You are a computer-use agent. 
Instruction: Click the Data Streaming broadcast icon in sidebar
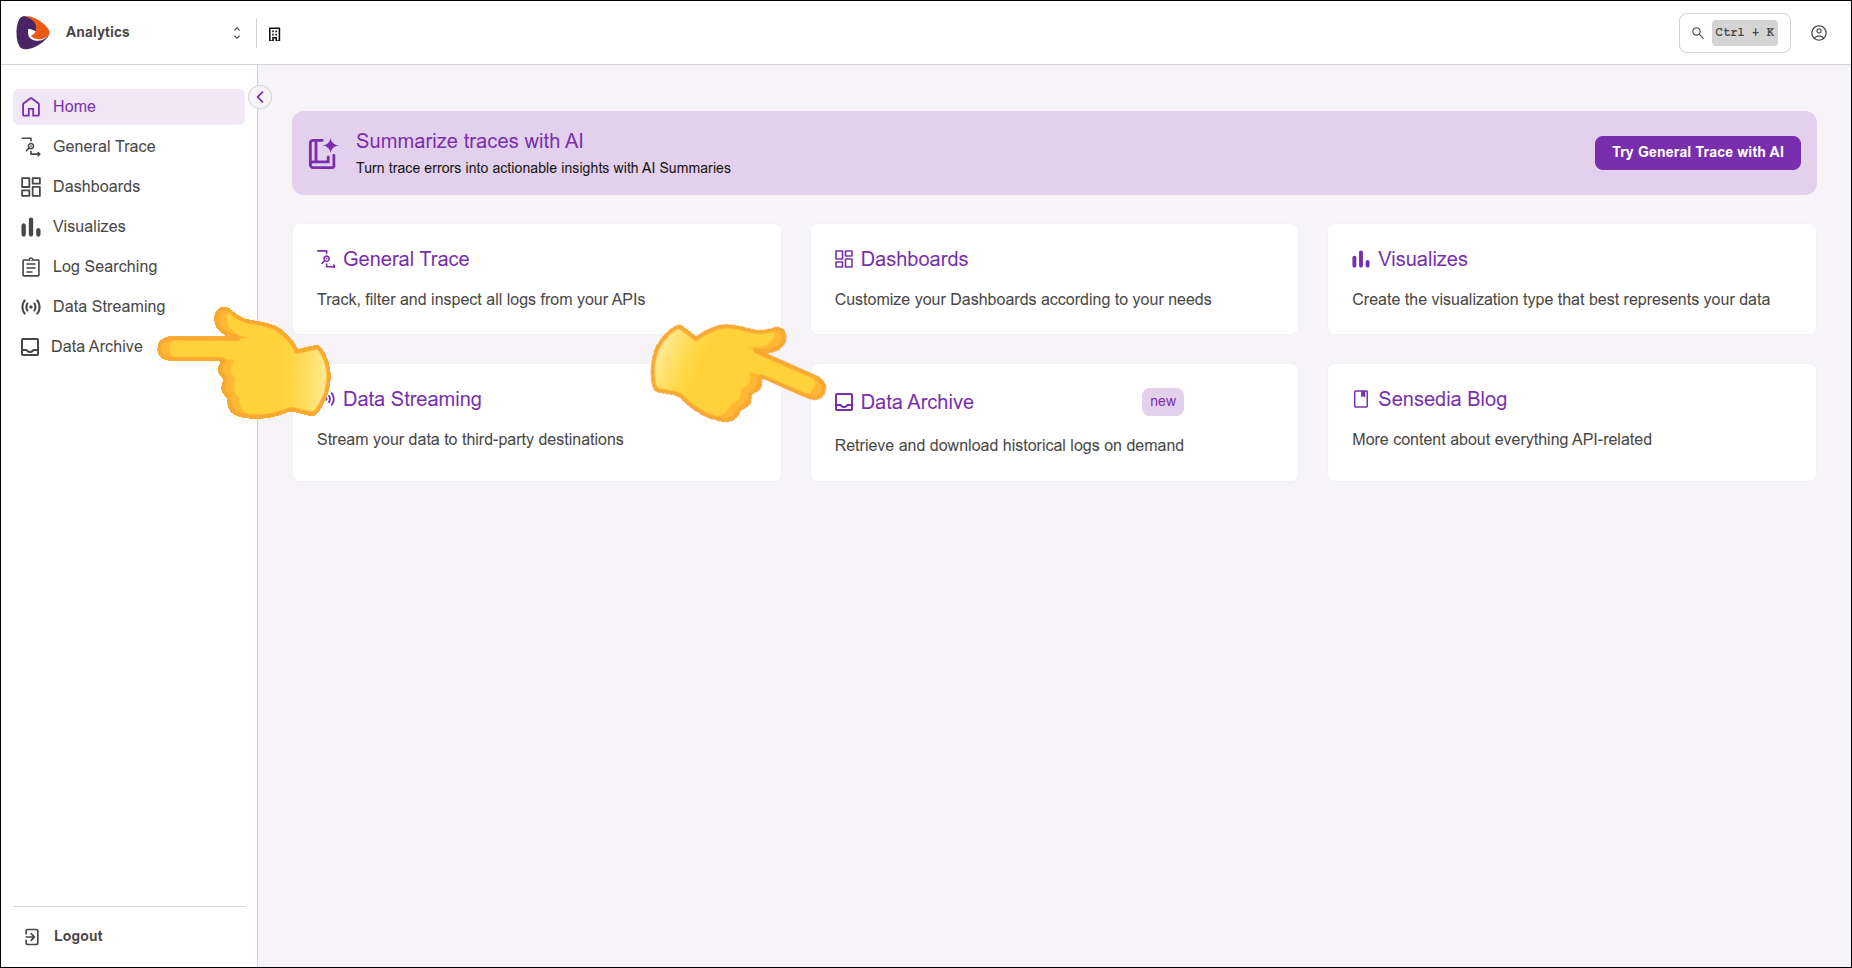click(31, 307)
